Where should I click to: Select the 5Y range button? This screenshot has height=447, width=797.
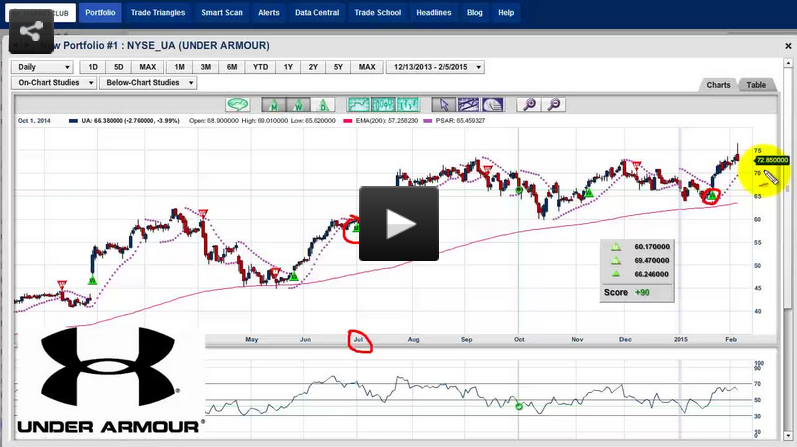[338, 67]
